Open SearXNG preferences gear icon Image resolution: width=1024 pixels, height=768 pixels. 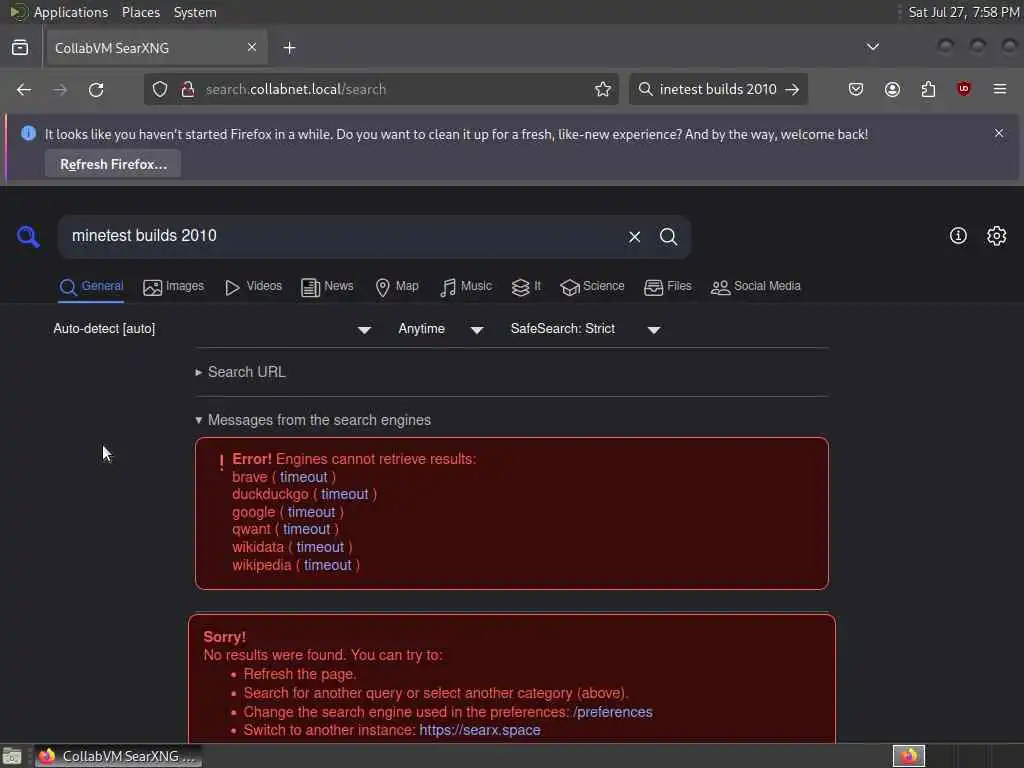(x=997, y=236)
